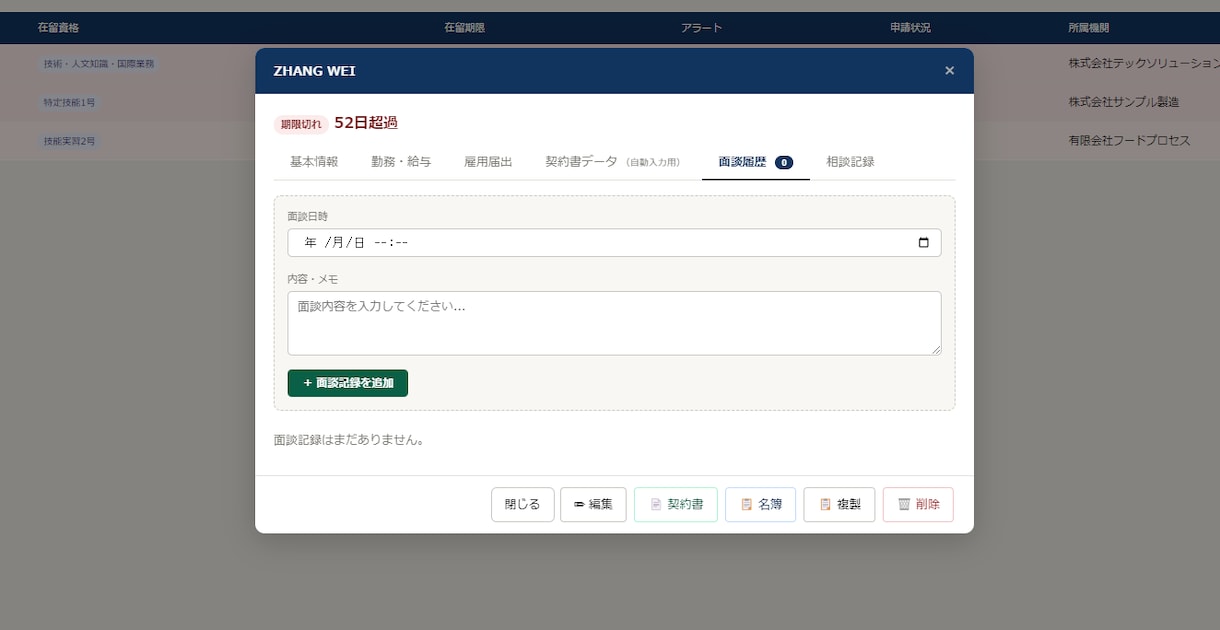This screenshot has height=630, width=1220.
Task: Generate 契約書 with its button
Action: point(676,505)
